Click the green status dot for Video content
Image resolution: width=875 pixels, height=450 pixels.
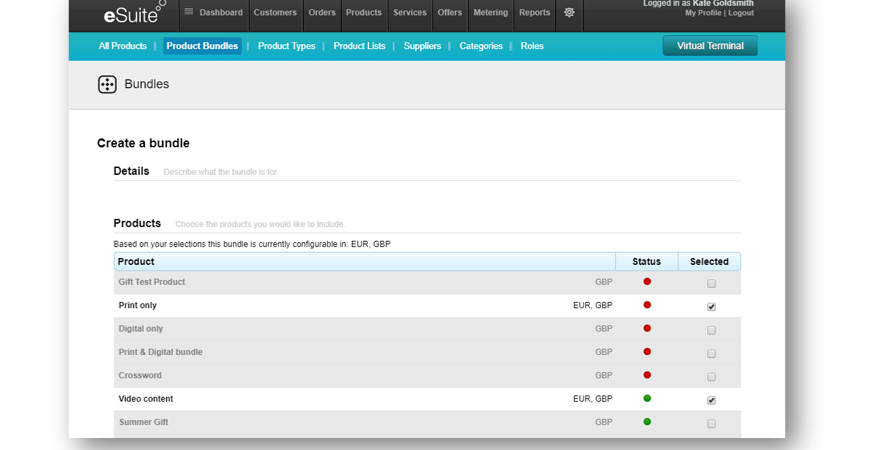pyautogui.click(x=647, y=399)
